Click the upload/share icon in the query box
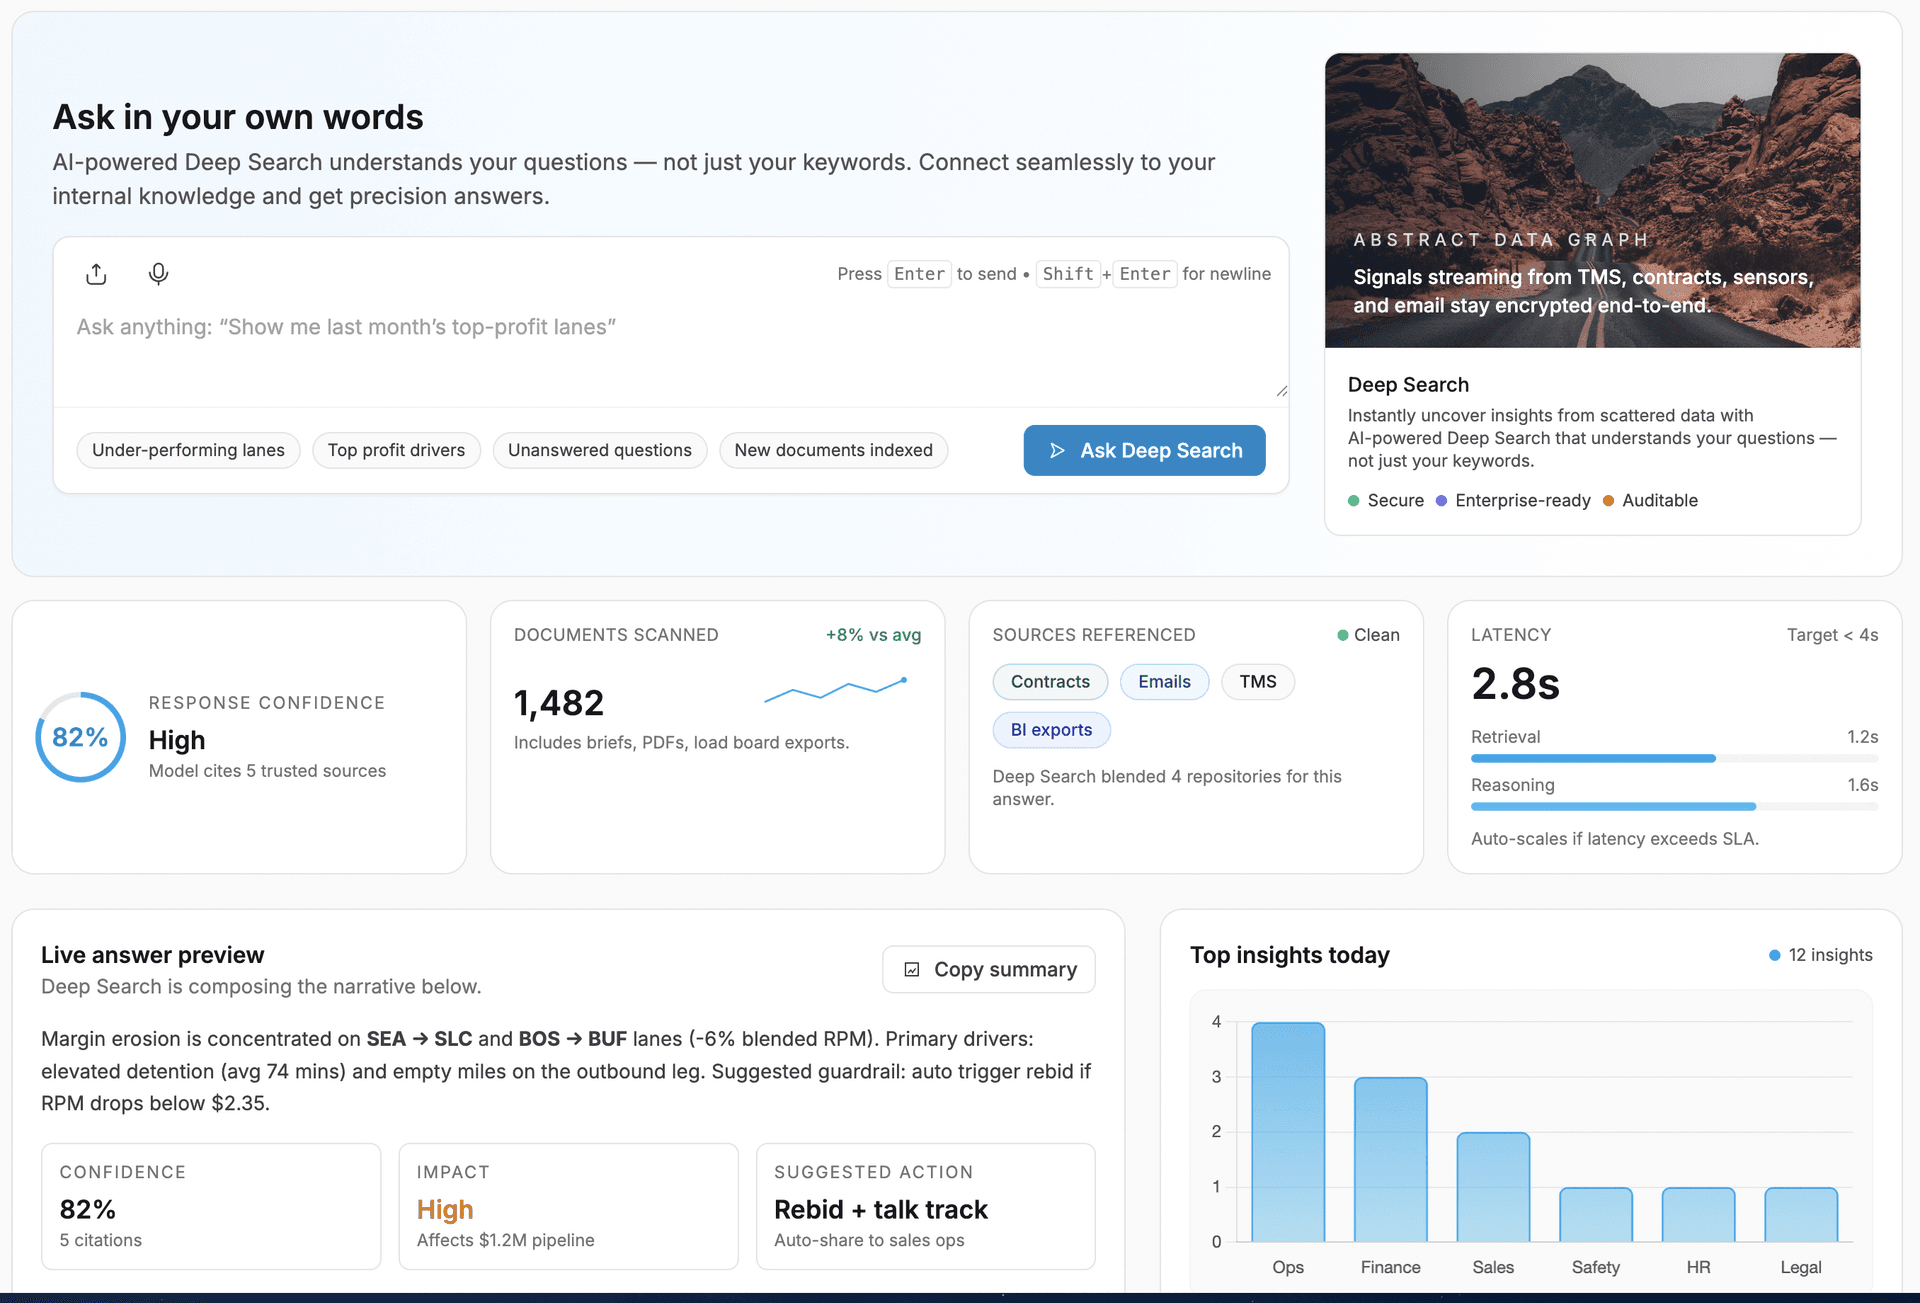This screenshot has width=1920, height=1303. point(96,273)
